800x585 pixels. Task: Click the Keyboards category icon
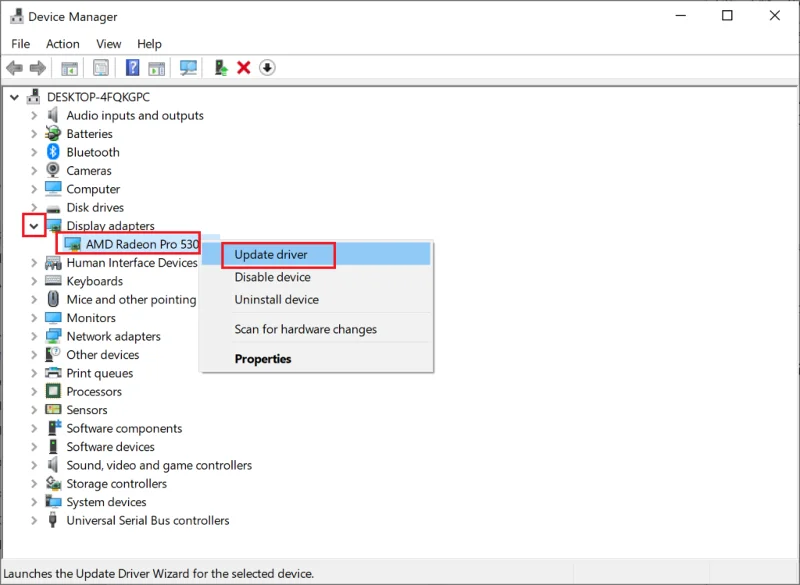click(x=53, y=281)
